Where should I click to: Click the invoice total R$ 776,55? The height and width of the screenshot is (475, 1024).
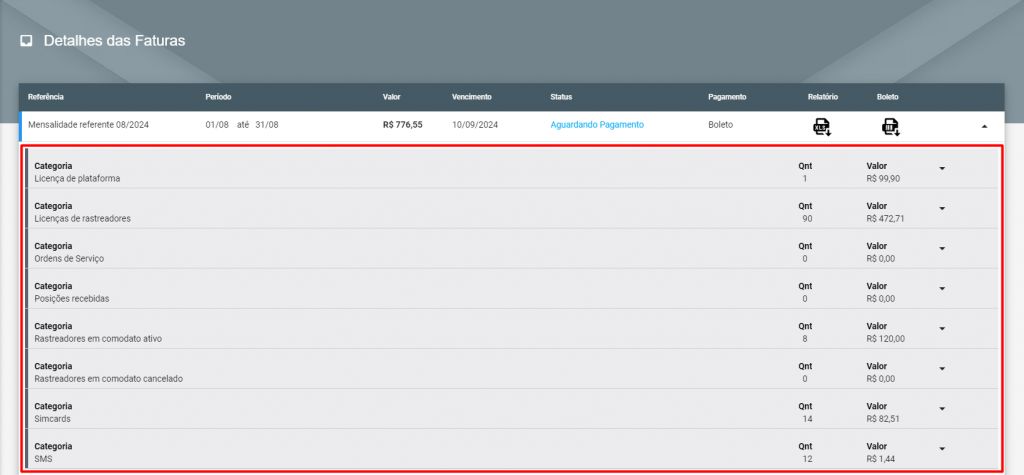coord(402,124)
